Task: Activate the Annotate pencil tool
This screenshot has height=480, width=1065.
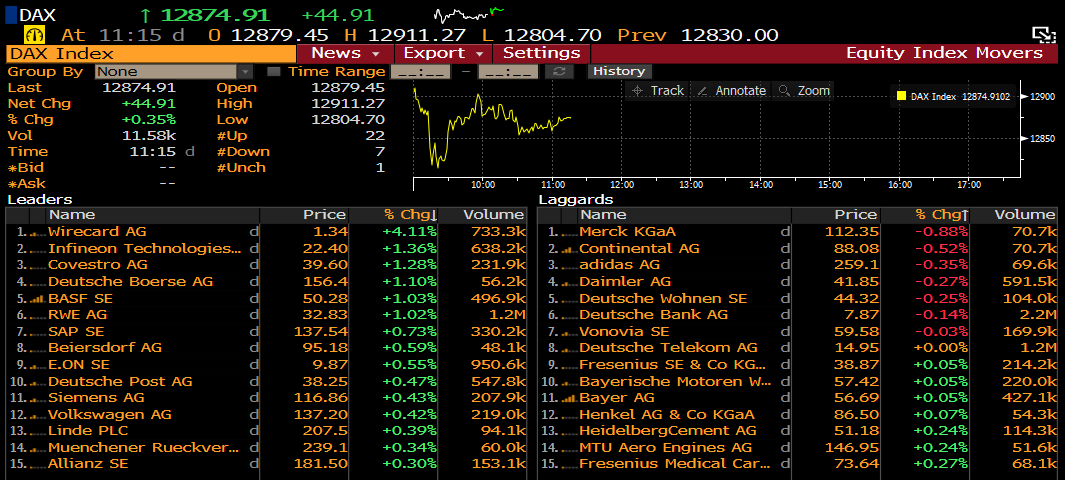Action: coord(732,90)
